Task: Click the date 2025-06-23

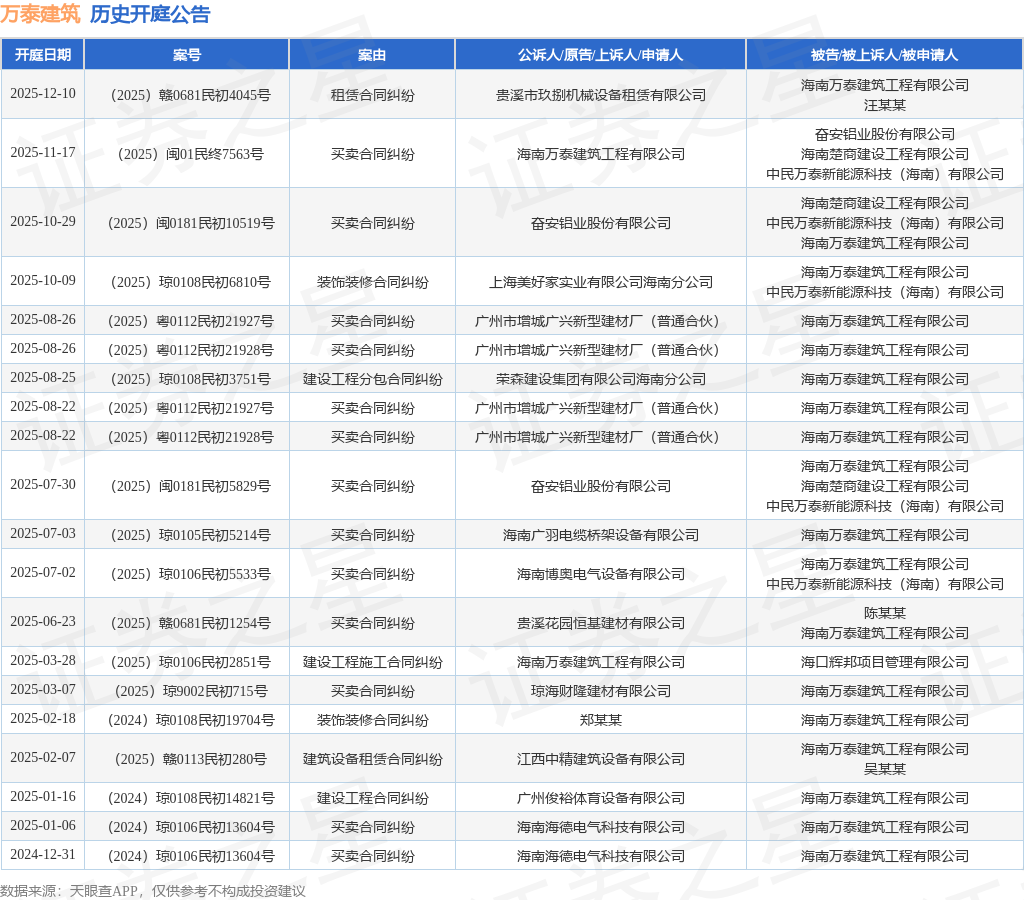Action: click(x=43, y=621)
